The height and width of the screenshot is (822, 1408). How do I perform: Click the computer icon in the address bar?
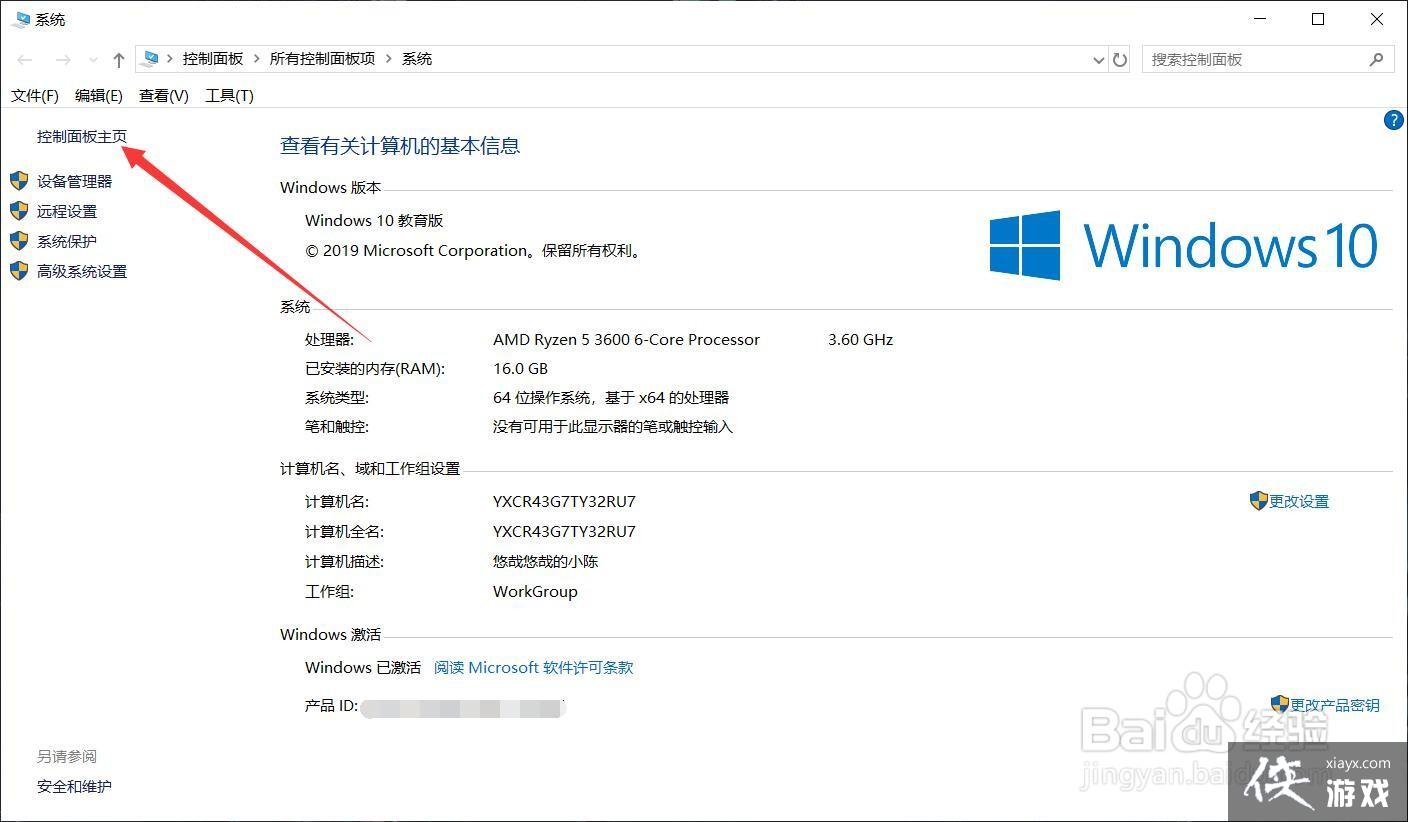tap(150, 59)
